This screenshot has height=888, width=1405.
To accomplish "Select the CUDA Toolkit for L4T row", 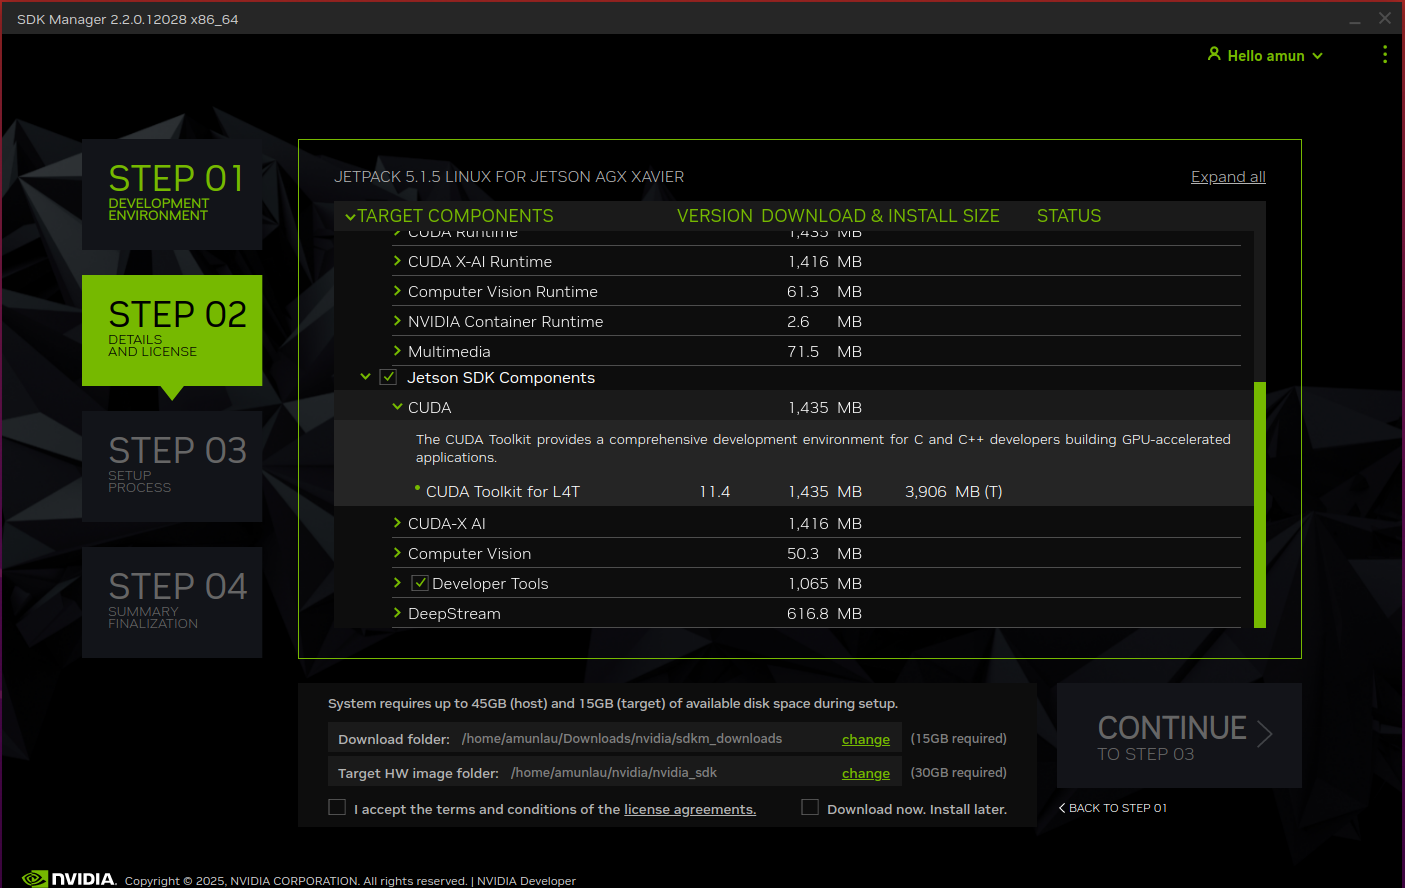I will click(x=793, y=491).
